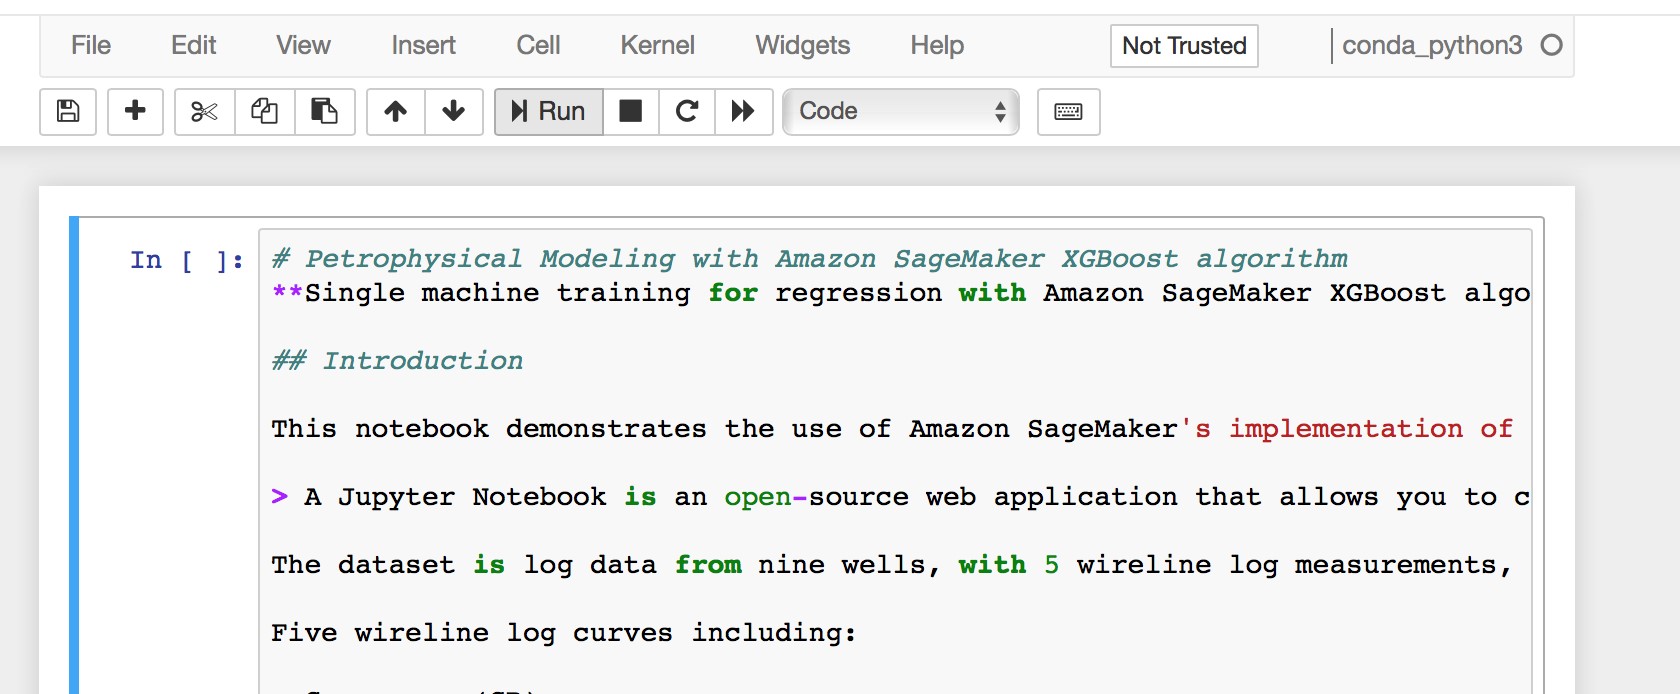Copy the selected cell
The image size is (1680, 694).
264,112
